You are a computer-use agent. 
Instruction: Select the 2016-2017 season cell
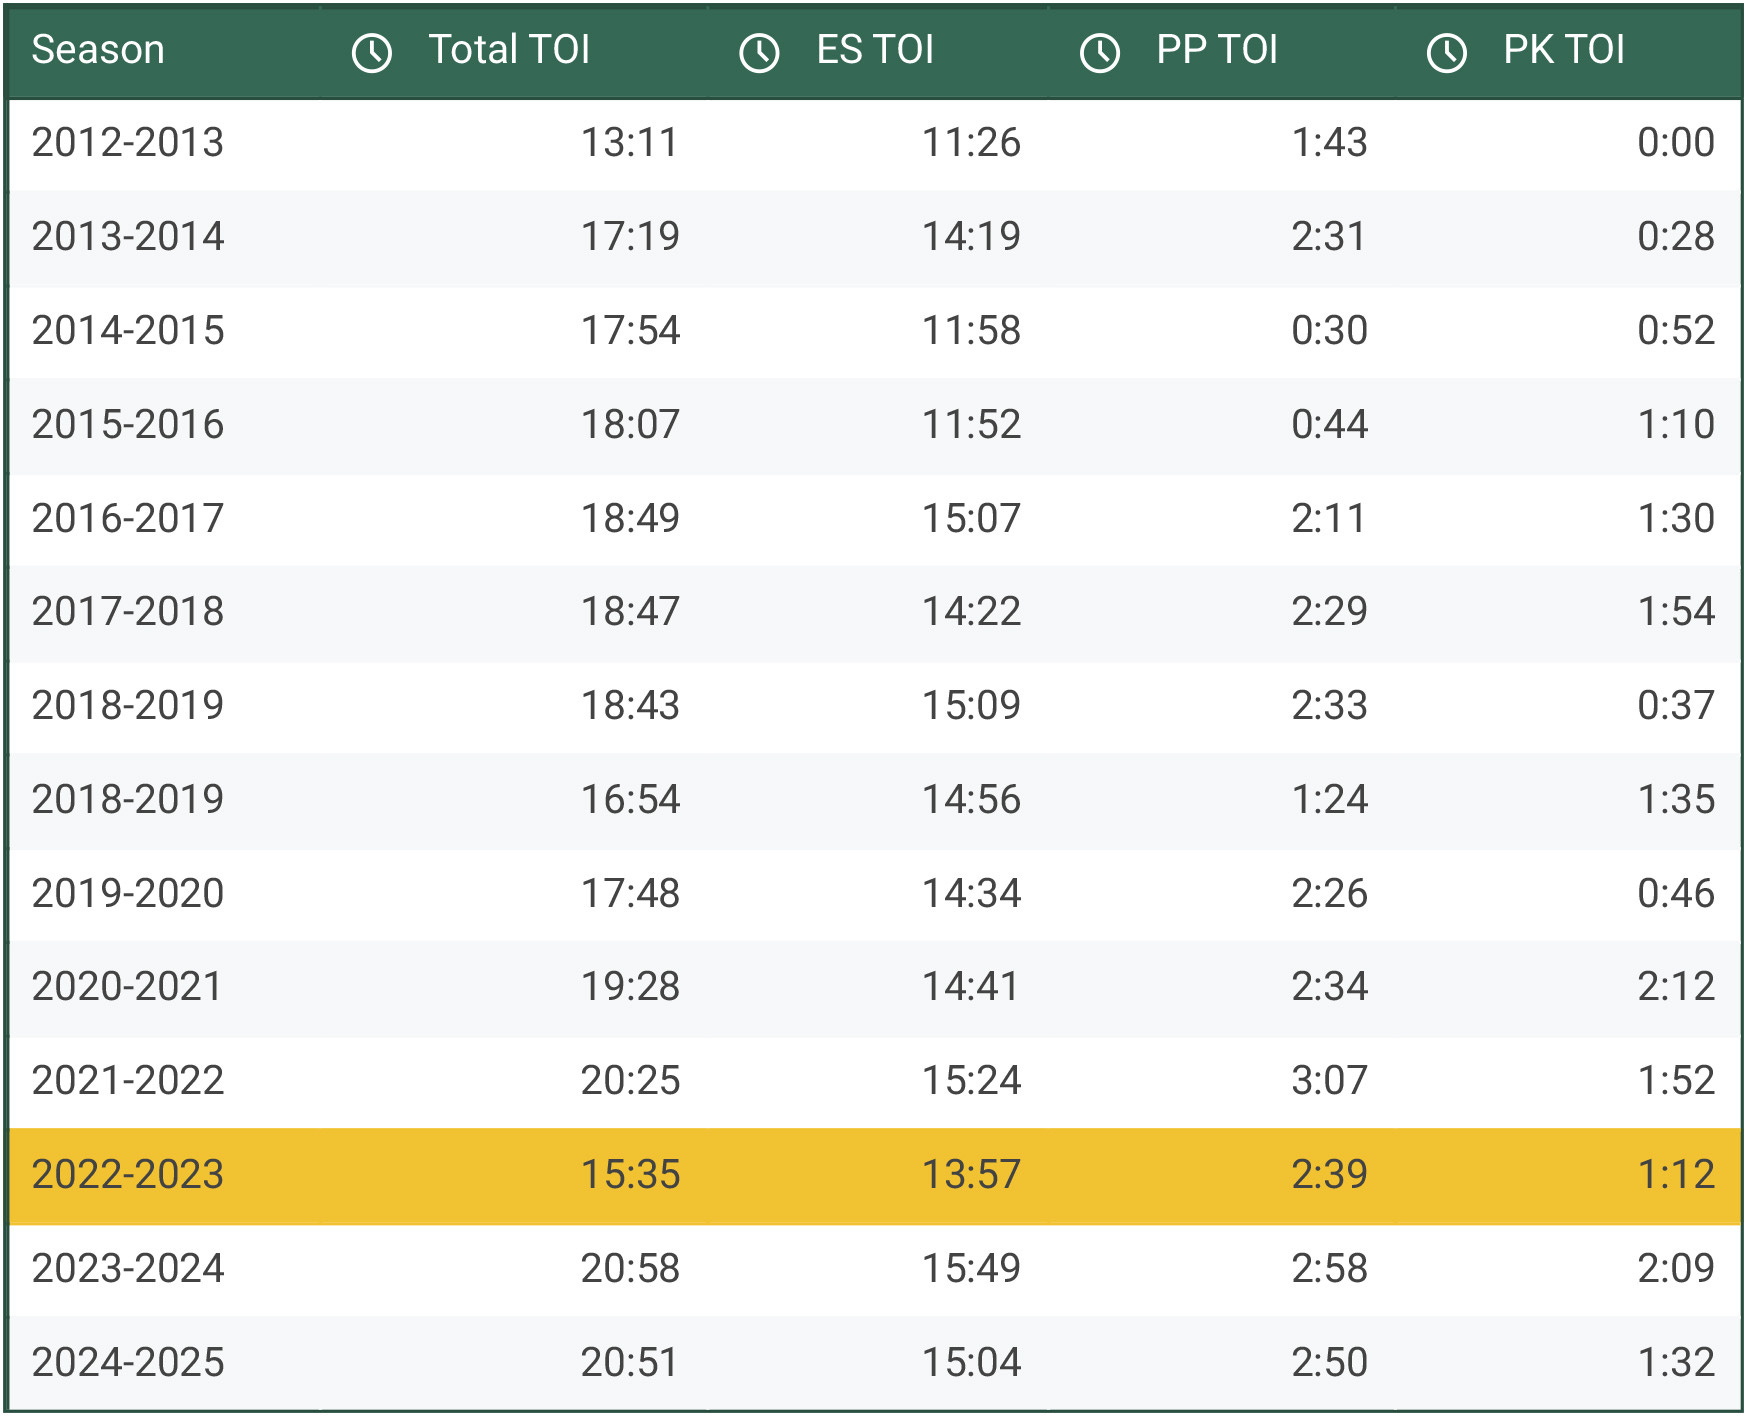tap(128, 519)
